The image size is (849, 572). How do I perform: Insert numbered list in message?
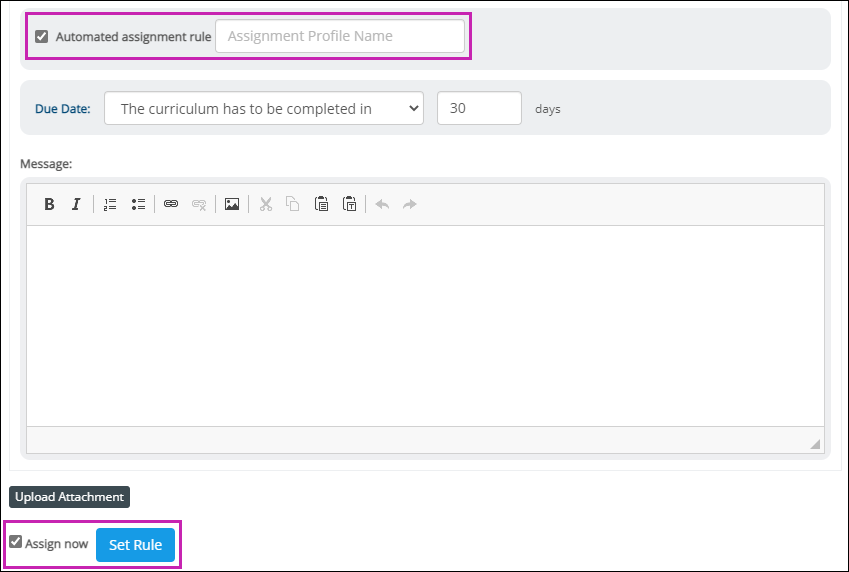click(110, 204)
